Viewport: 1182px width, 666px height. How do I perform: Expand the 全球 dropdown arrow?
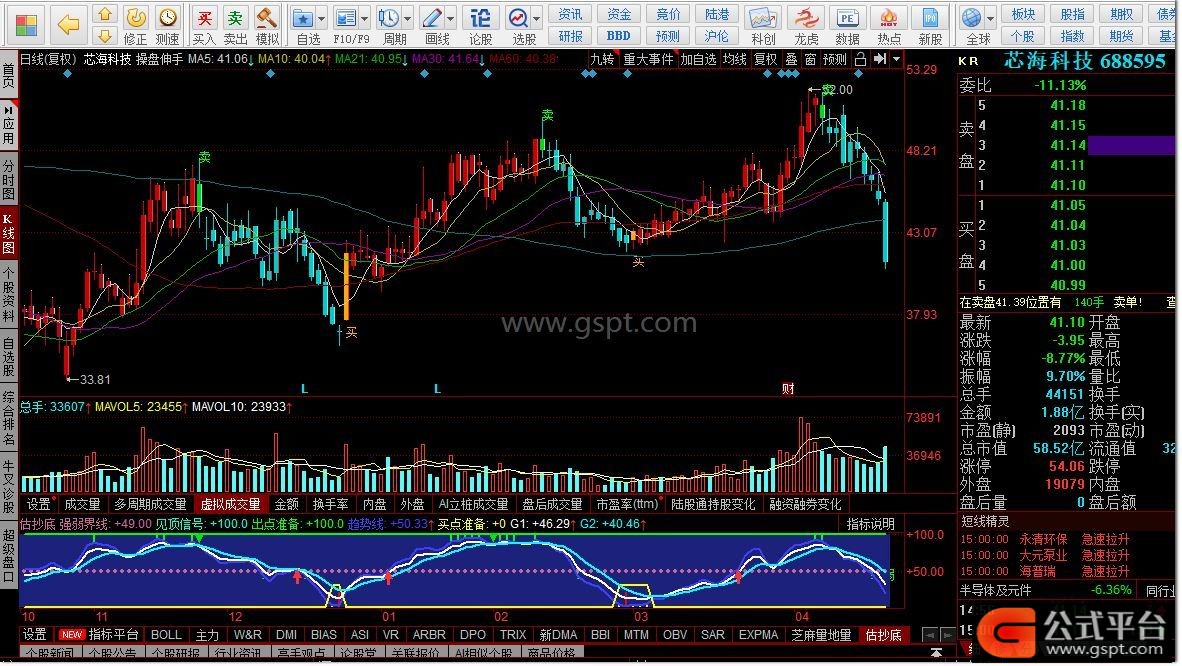[x=991, y=18]
